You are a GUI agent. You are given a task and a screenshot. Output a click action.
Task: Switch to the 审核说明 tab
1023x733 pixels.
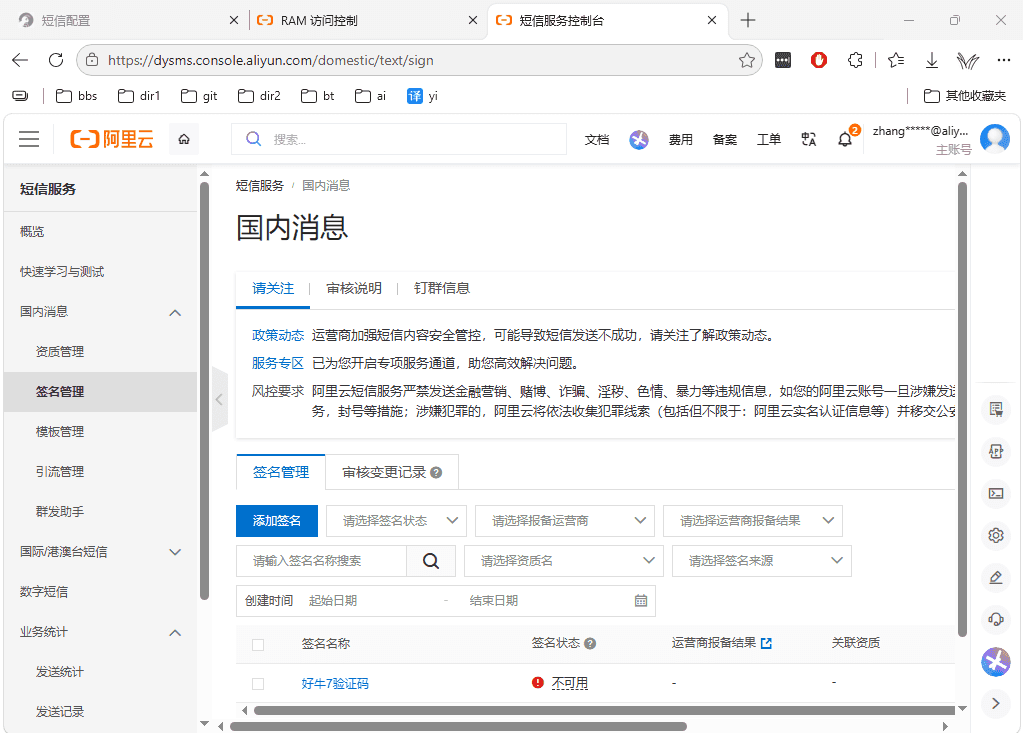tap(354, 288)
